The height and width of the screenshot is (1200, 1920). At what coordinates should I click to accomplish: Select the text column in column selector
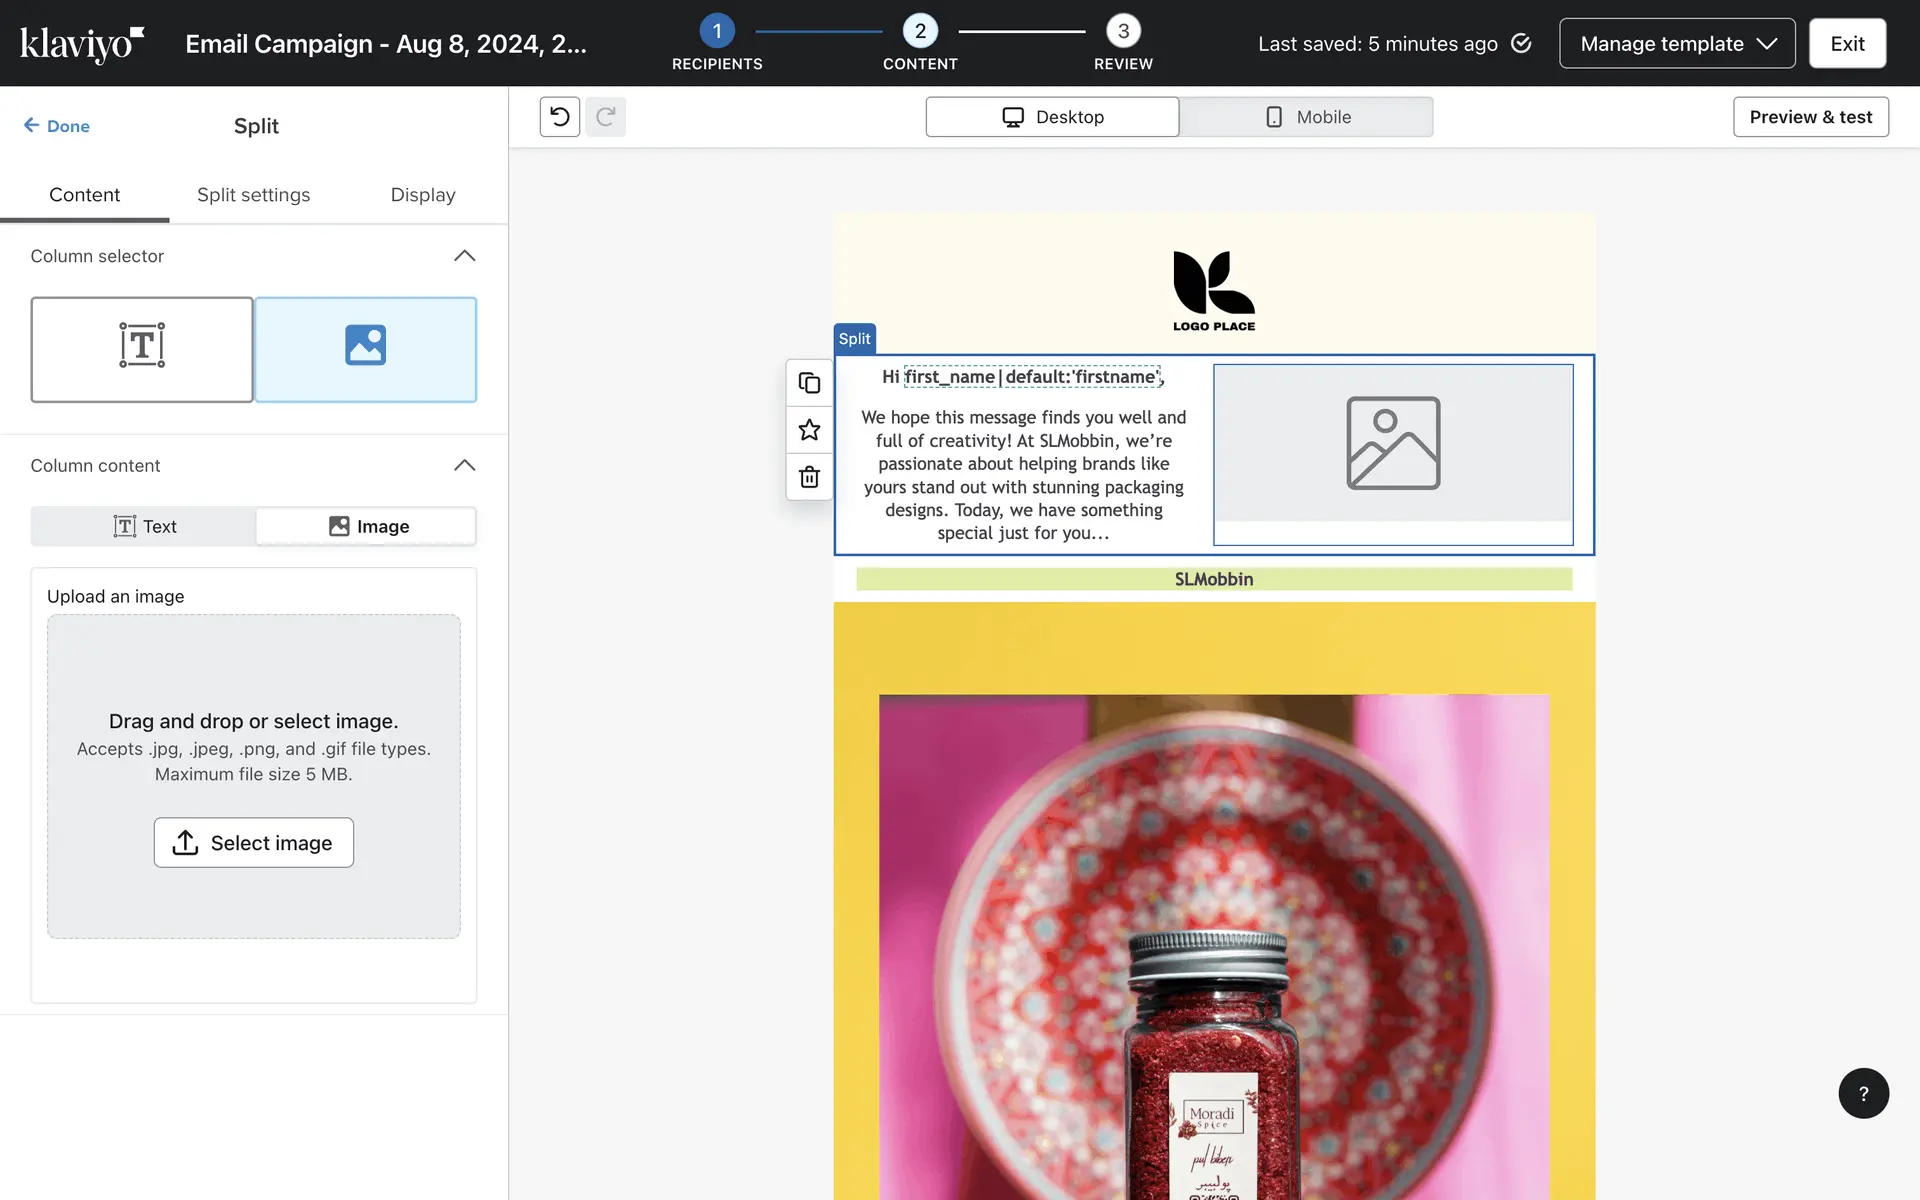pos(142,349)
